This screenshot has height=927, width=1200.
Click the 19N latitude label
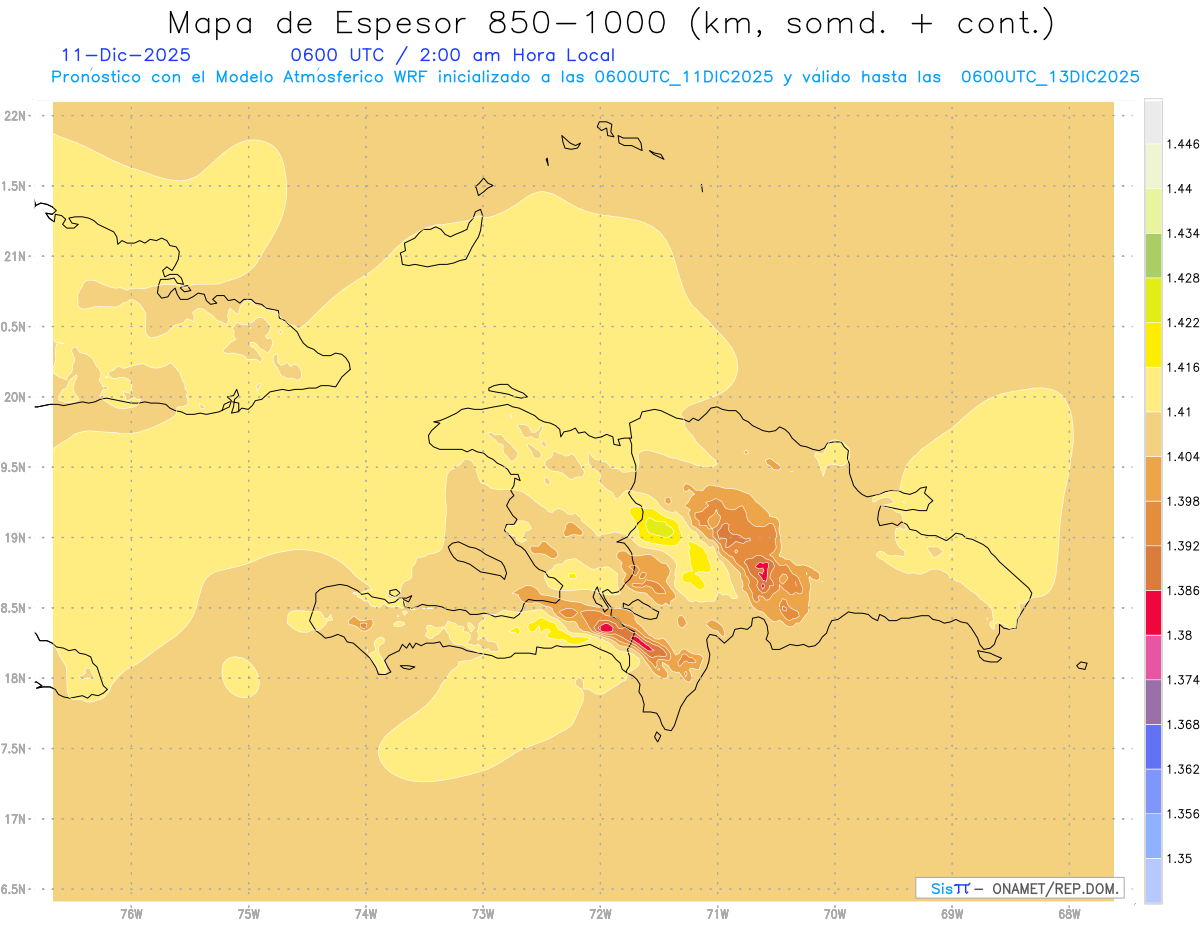point(17,538)
